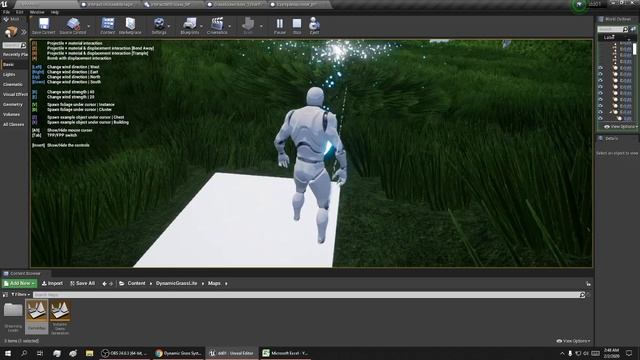The image size is (640, 360).
Task: Click the Save All button
Action: click(x=82, y=283)
